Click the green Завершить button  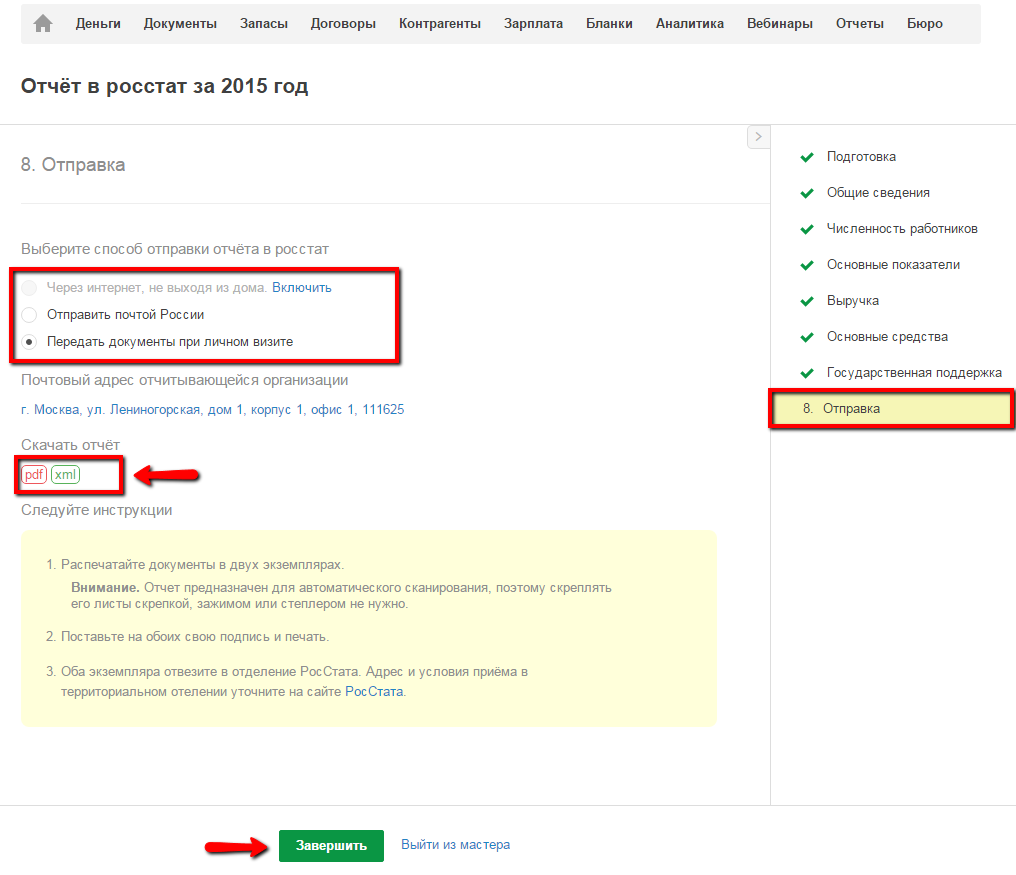(331, 846)
